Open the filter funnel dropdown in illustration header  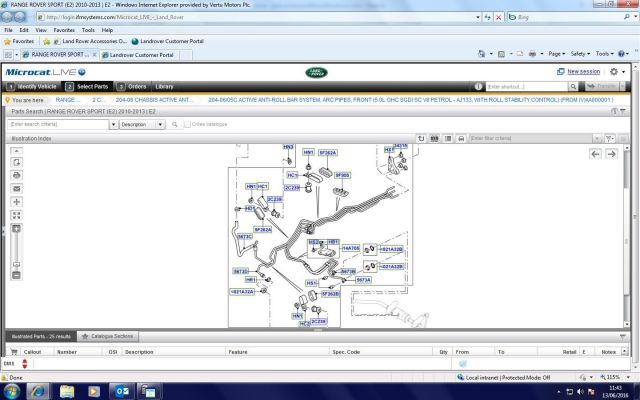609,139
